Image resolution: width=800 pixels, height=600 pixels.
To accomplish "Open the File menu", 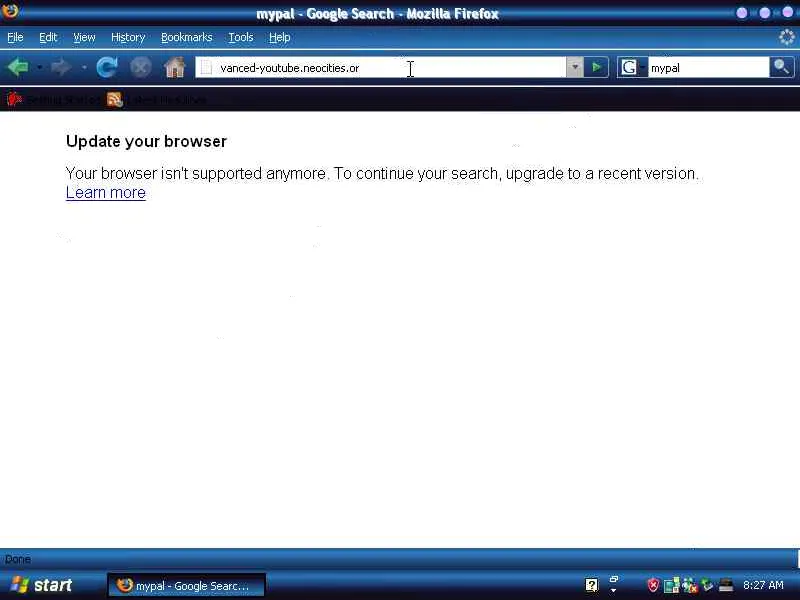I will click(x=15, y=37).
